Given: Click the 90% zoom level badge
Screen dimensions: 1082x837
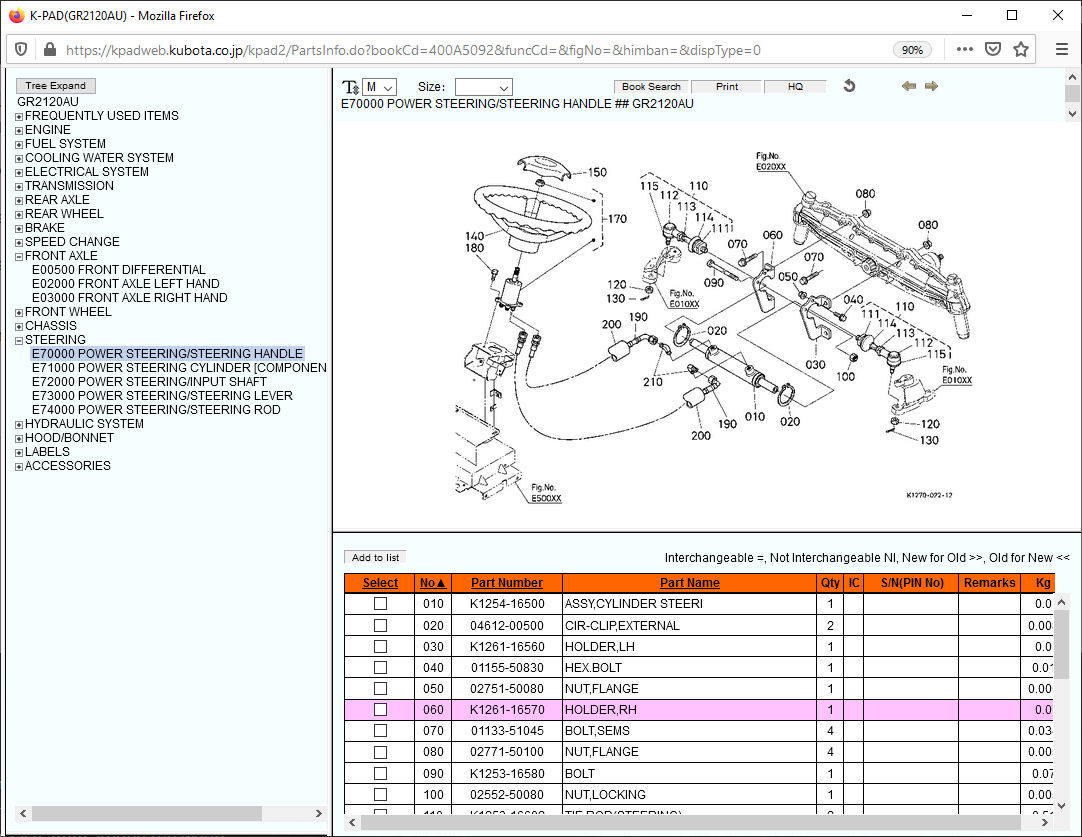Looking at the screenshot, I should (x=912, y=50).
